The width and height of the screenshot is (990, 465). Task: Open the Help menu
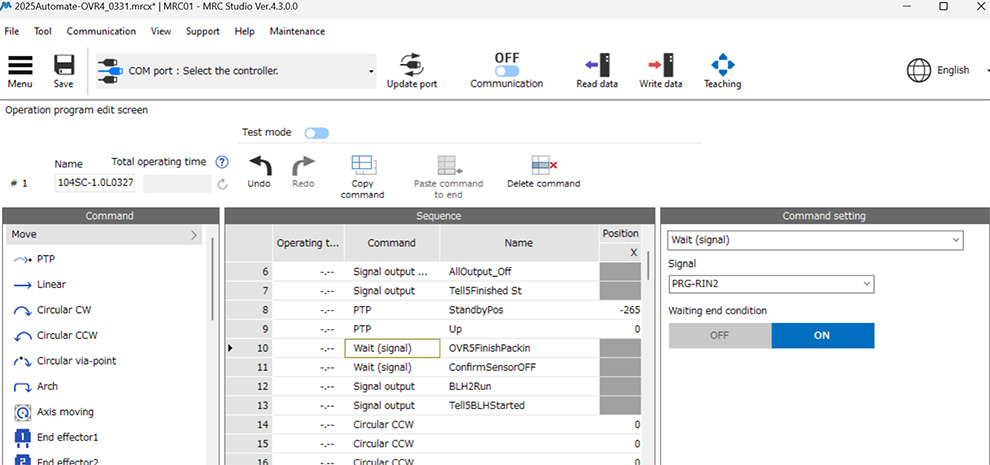point(244,31)
